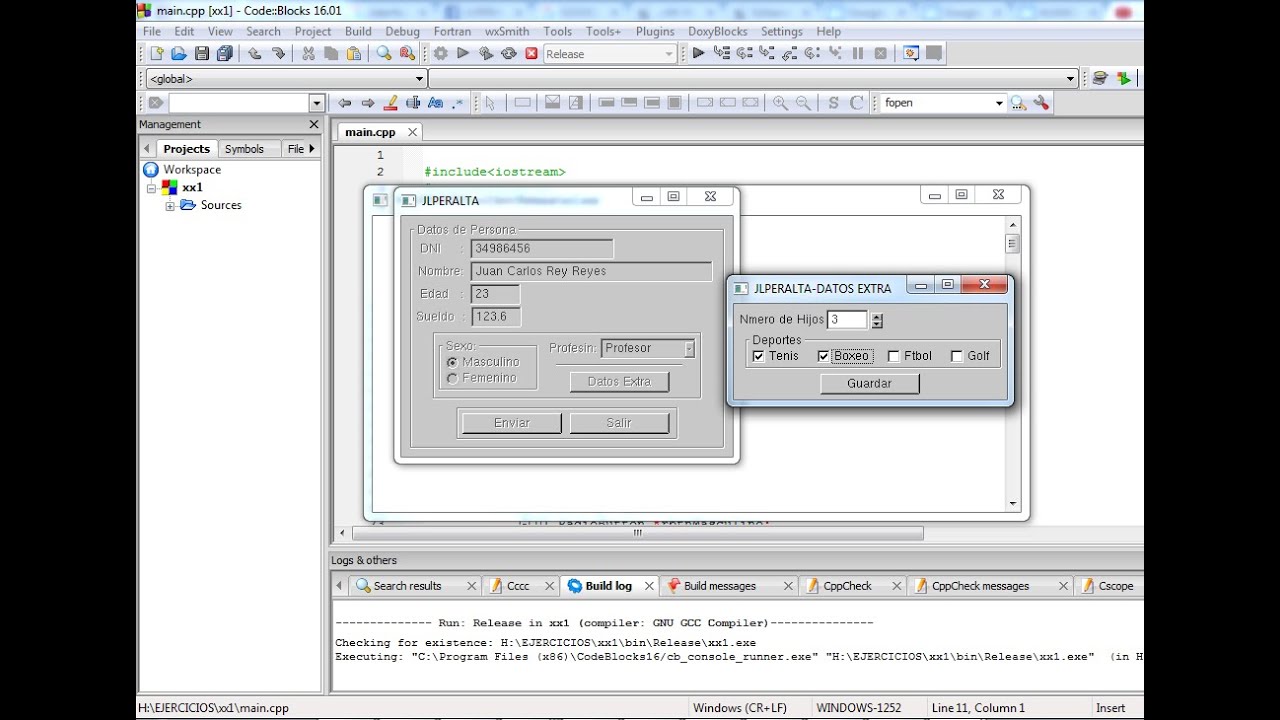Open the Release build target dropdown

669,54
